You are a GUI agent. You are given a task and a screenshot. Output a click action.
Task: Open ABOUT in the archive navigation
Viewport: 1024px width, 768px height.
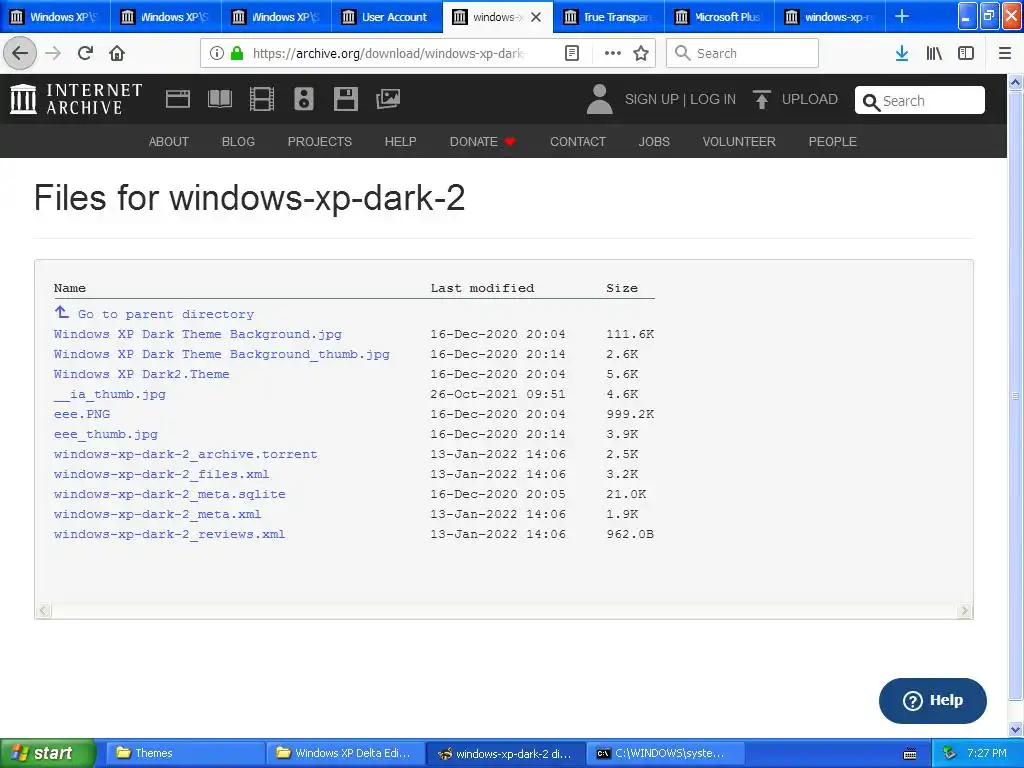168,142
